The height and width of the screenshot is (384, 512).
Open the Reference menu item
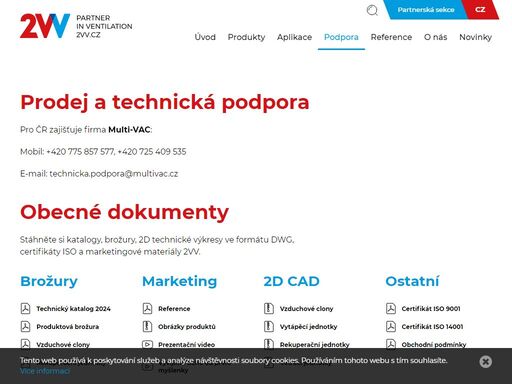coord(391,37)
